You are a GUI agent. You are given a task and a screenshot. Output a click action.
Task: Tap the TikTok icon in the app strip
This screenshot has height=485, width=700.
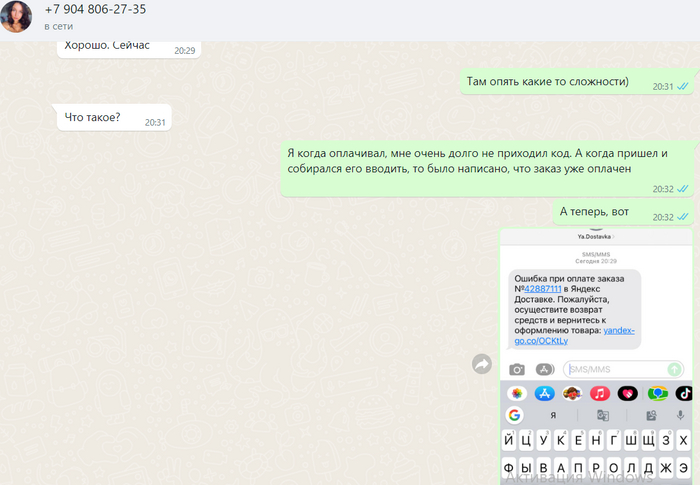click(x=684, y=393)
